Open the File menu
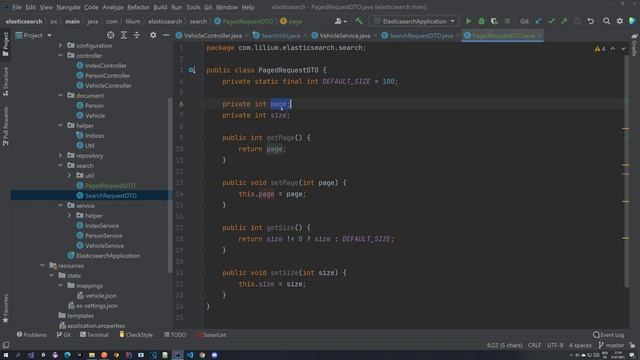This screenshot has width=640, height=360. point(17,7)
